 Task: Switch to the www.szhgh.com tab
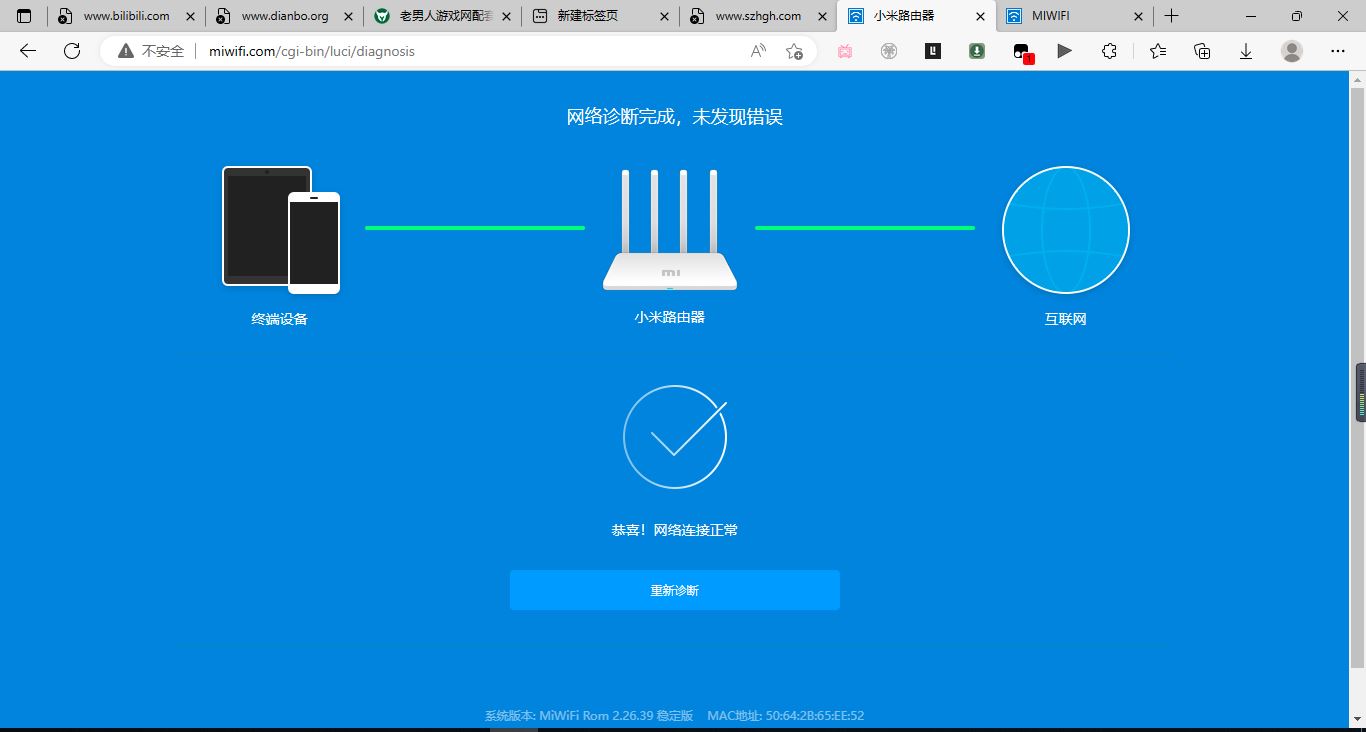coord(758,16)
